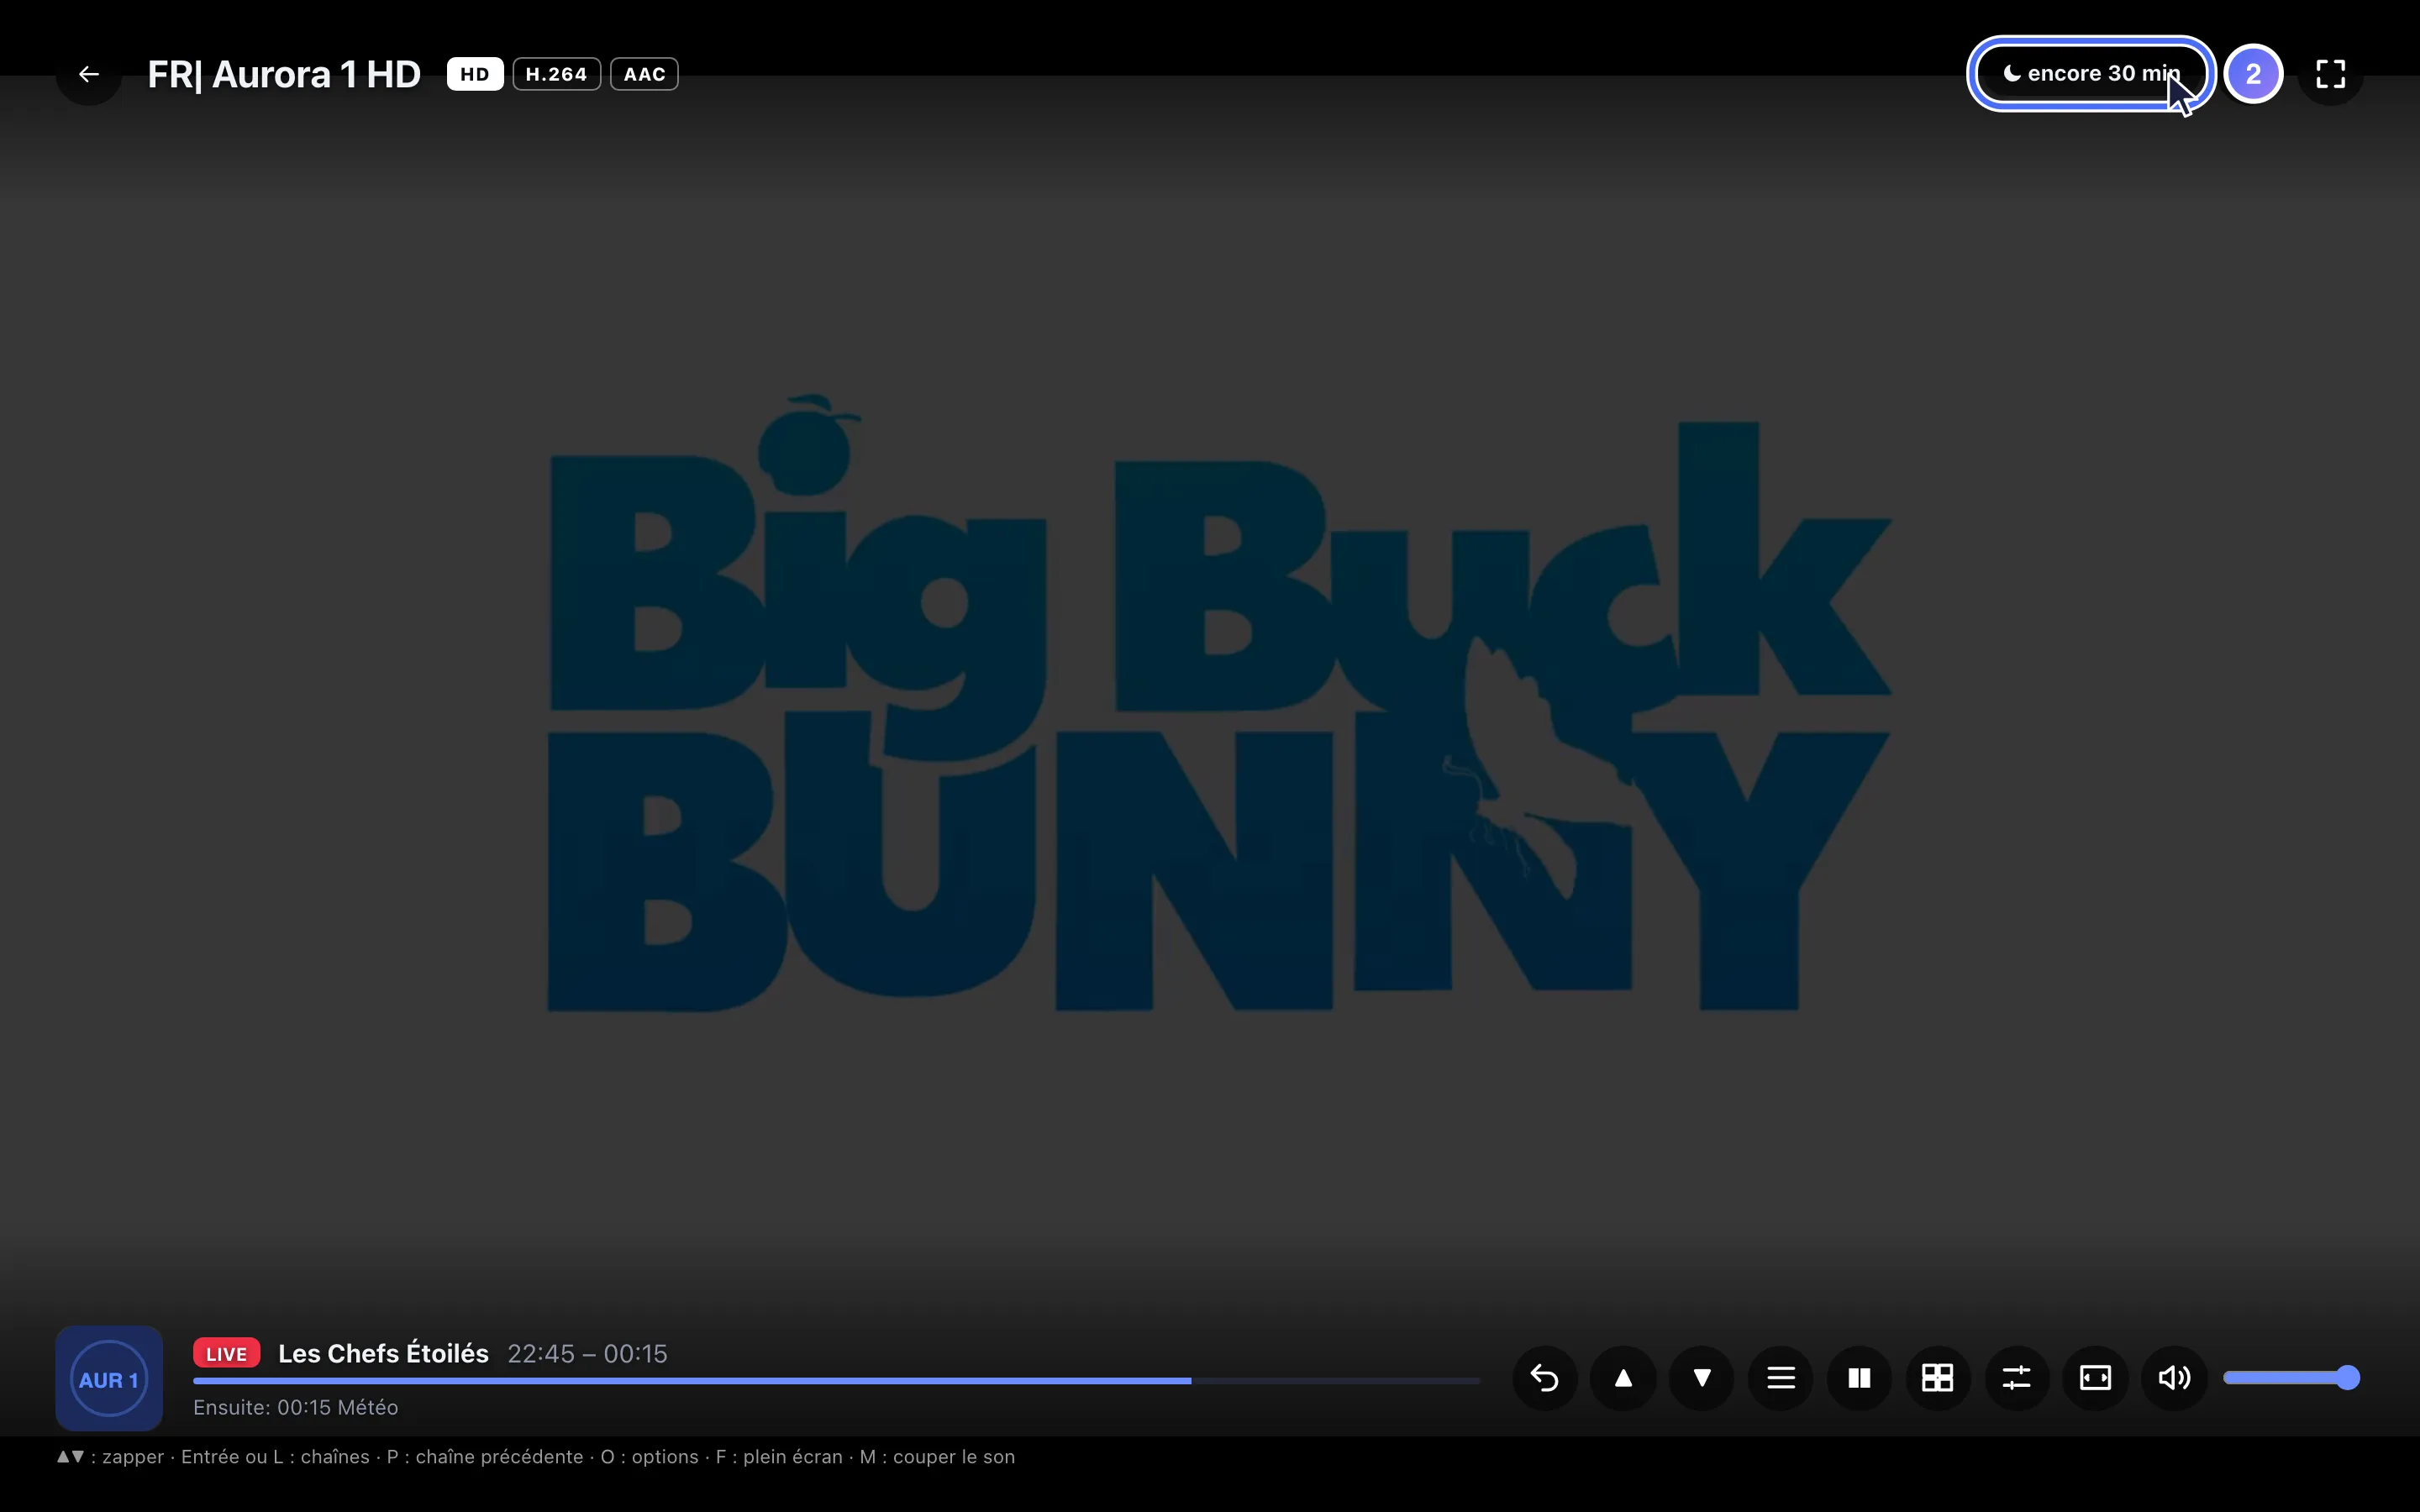Adjust the volume slider
The image size is (2420, 1512).
click(2291, 1378)
